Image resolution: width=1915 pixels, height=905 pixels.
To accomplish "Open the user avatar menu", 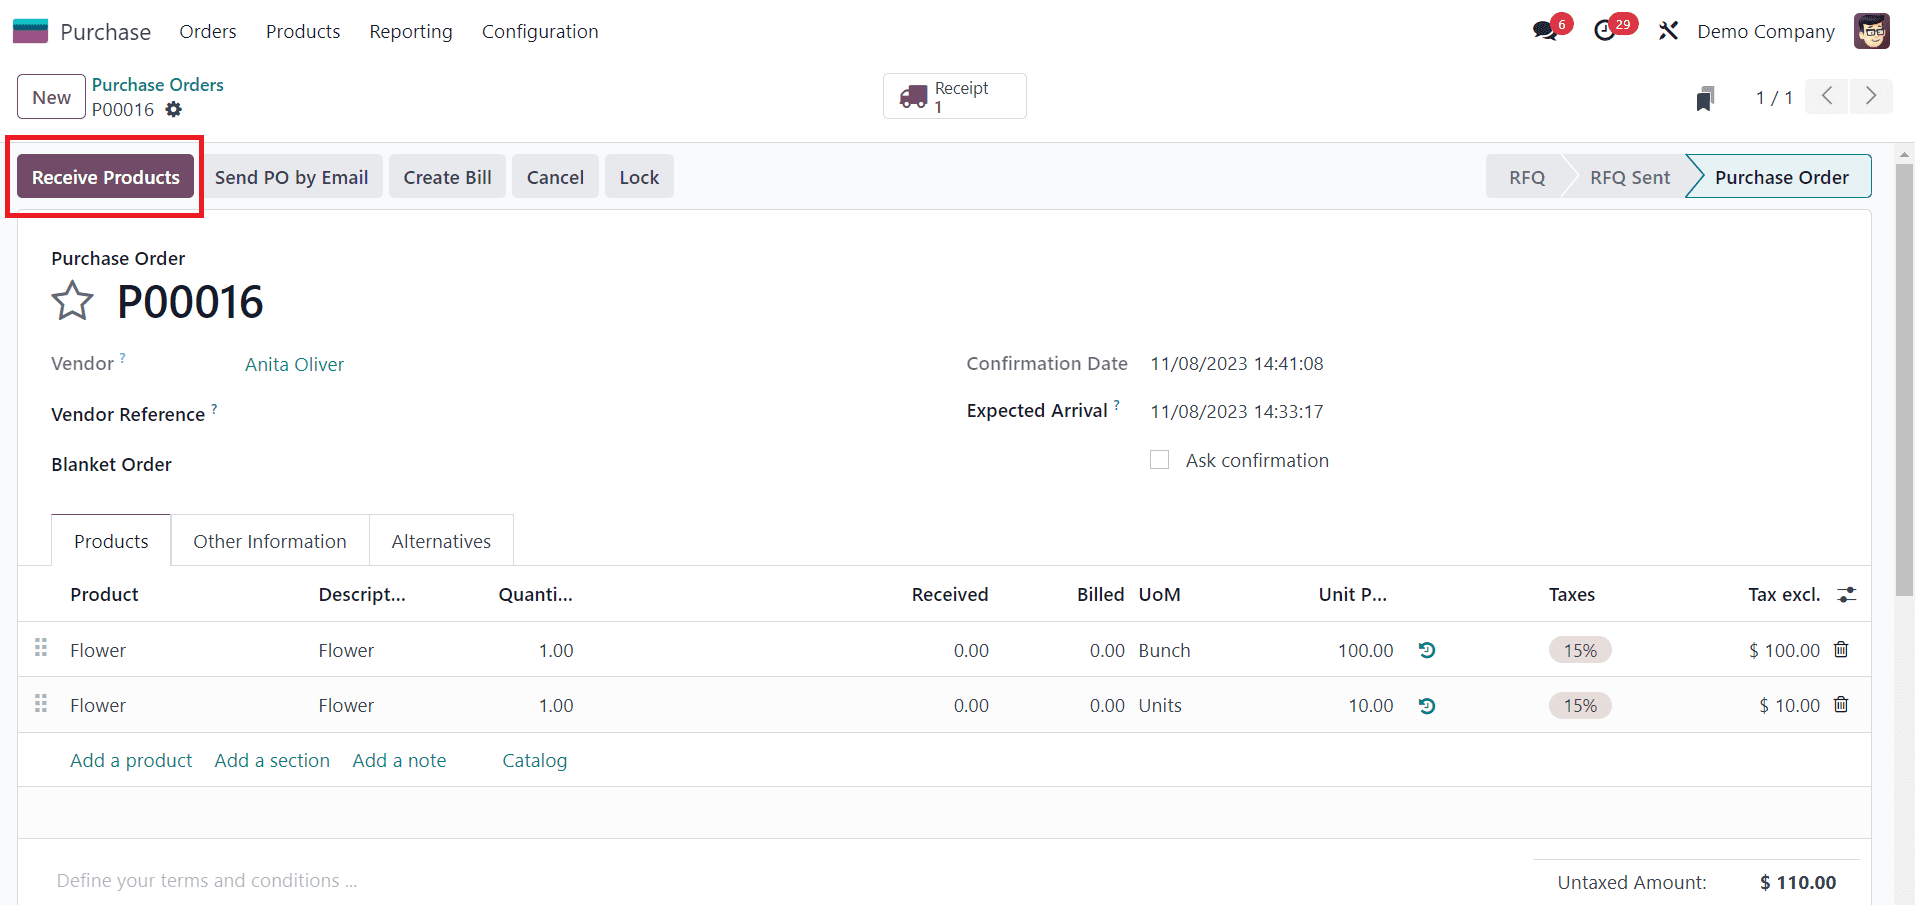I will tap(1872, 31).
